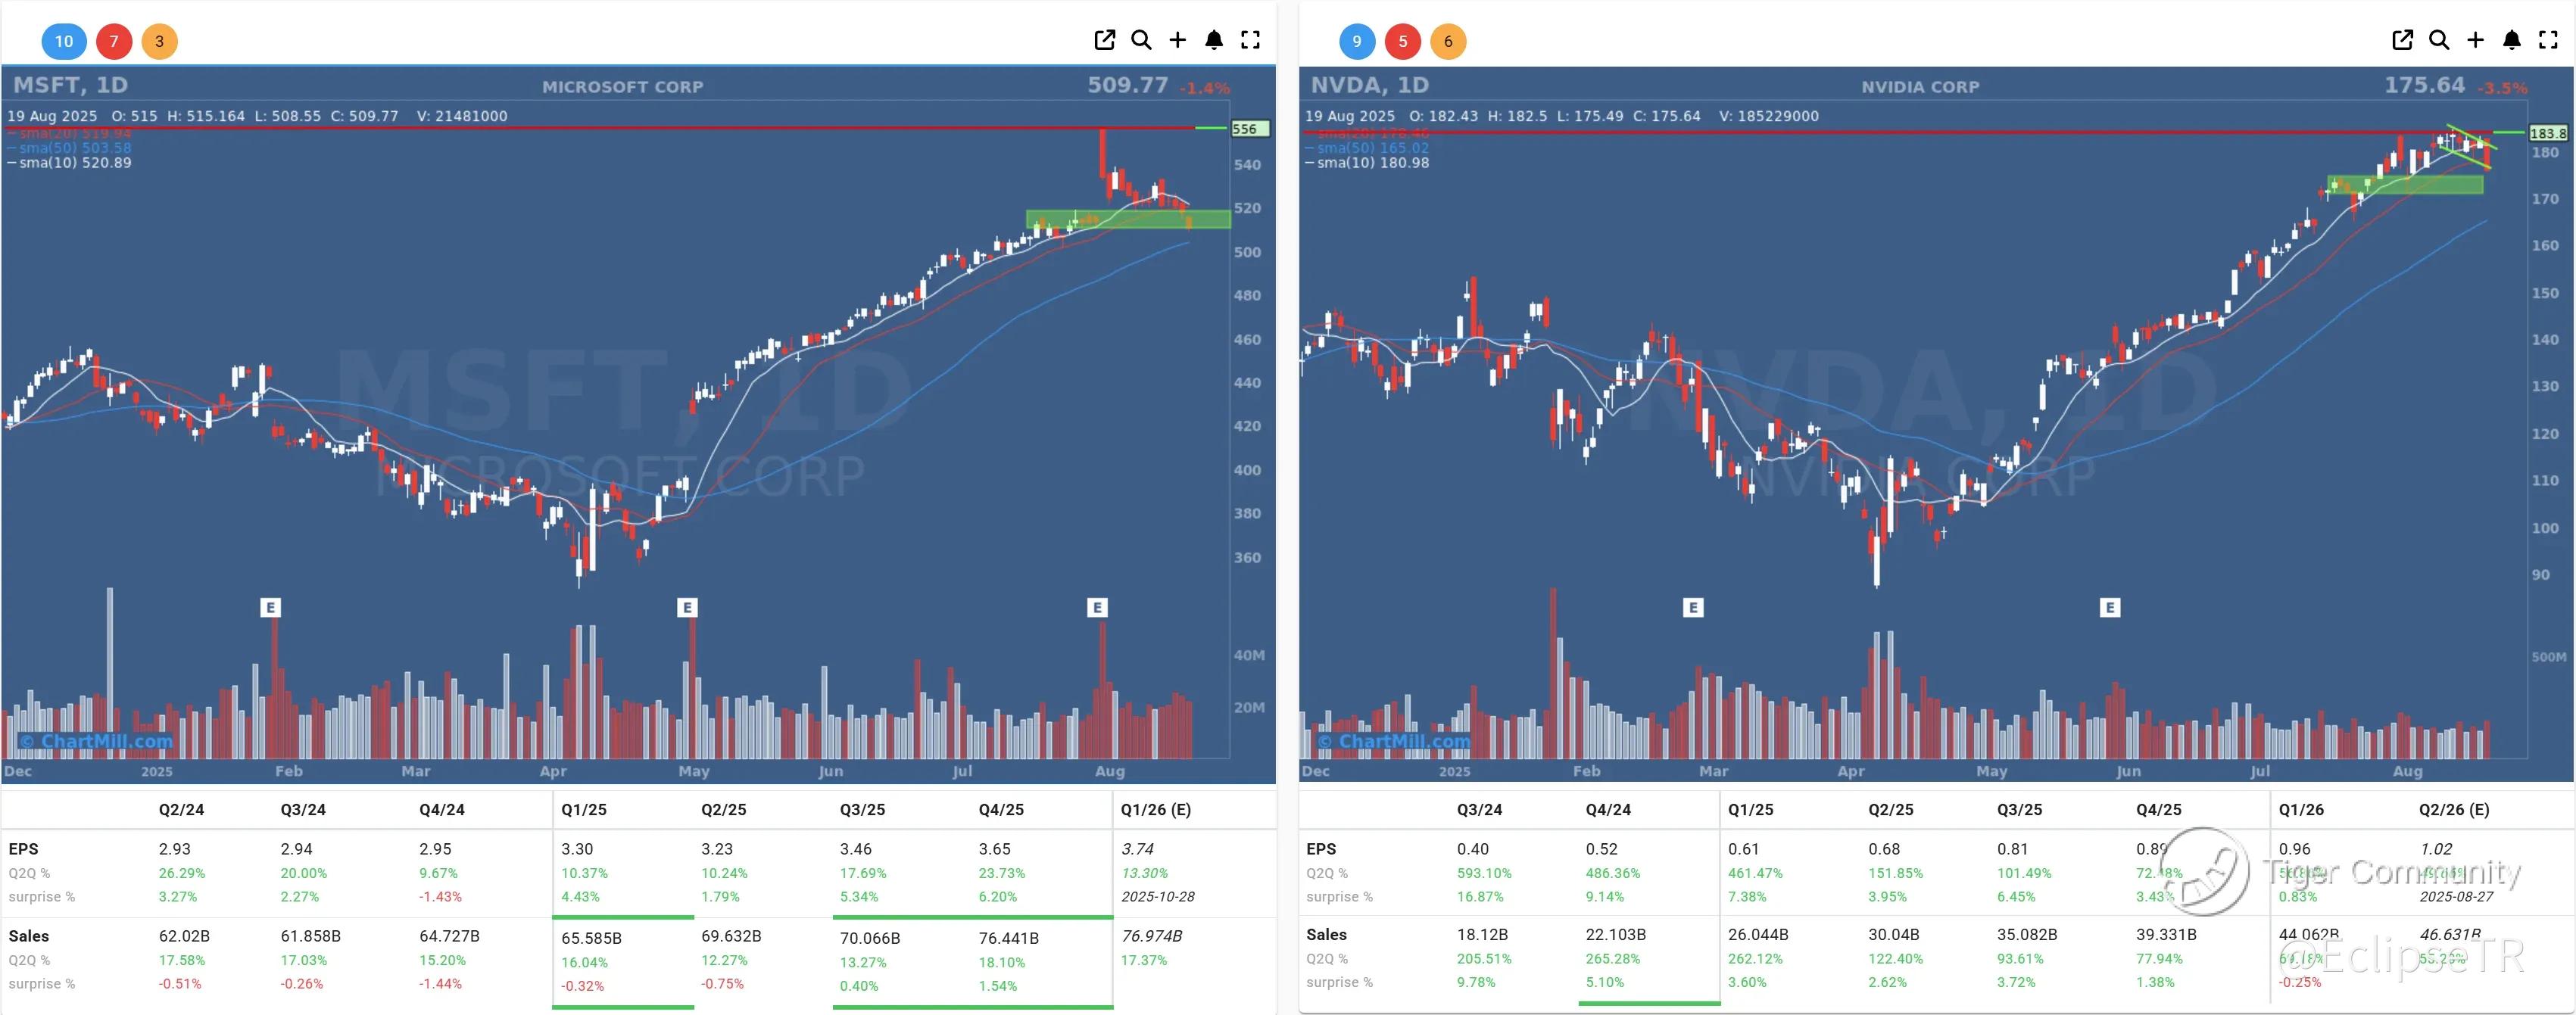Expand MSFT chart to fullscreen
This screenshot has height=1015, width=2576.
(x=1250, y=40)
